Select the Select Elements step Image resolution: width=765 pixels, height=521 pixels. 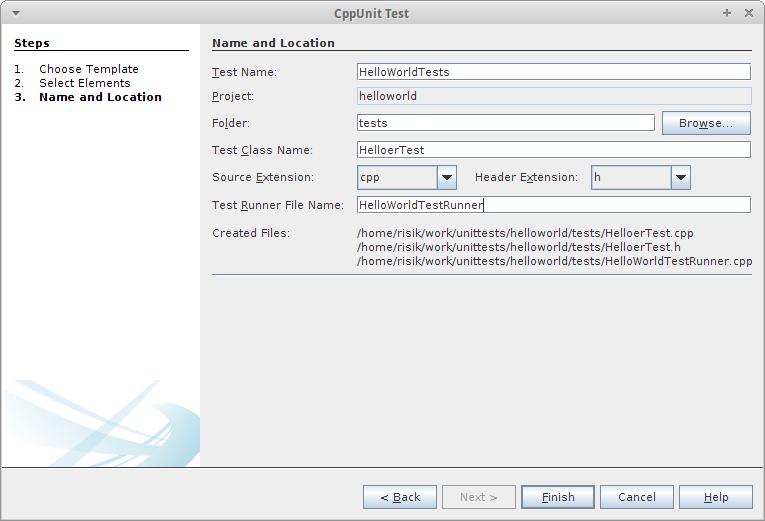[x=85, y=83]
